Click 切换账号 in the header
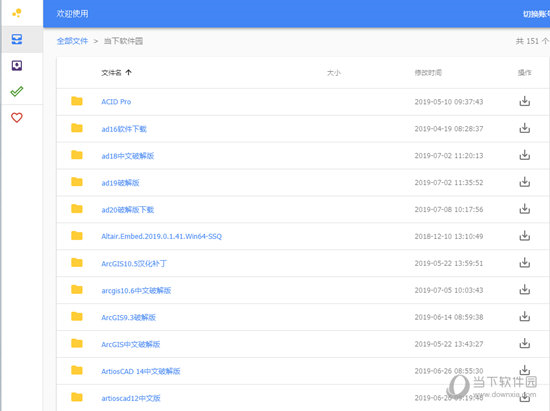This screenshot has height=411, width=550. click(536, 14)
